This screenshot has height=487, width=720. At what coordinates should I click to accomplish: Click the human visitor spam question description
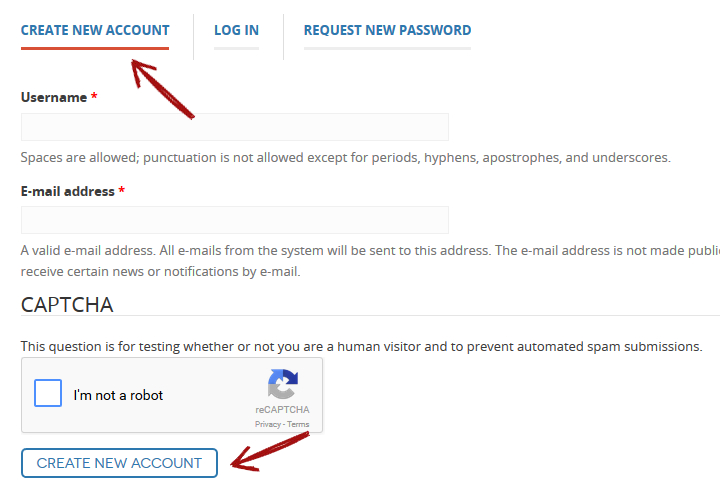[361, 347]
